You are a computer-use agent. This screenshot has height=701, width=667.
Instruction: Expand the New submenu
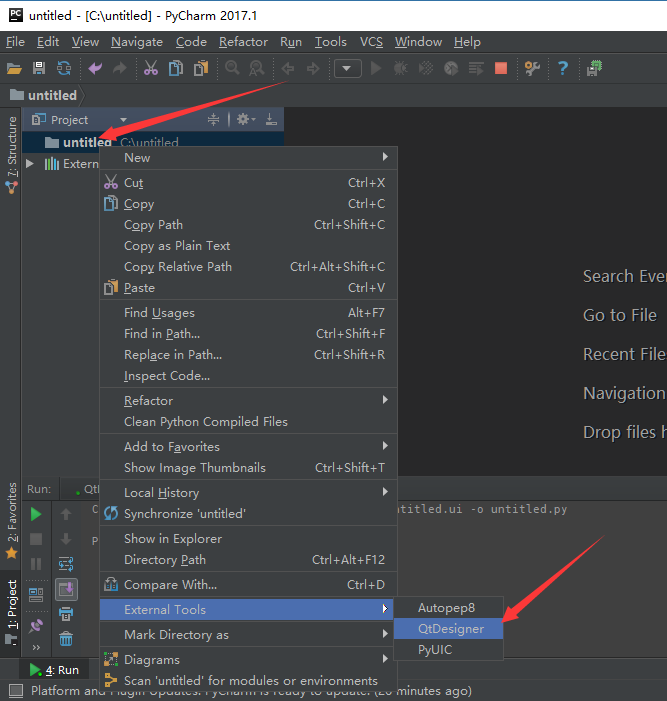(x=249, y=158)
